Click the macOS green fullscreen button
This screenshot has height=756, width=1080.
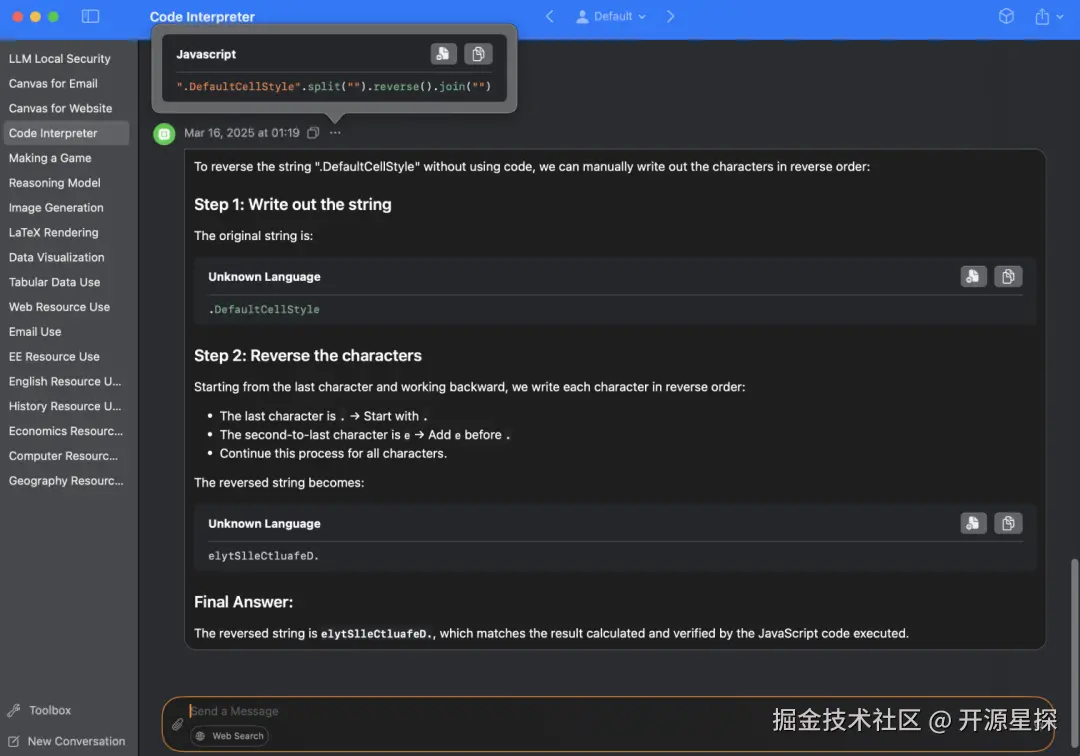pos(53,17)
